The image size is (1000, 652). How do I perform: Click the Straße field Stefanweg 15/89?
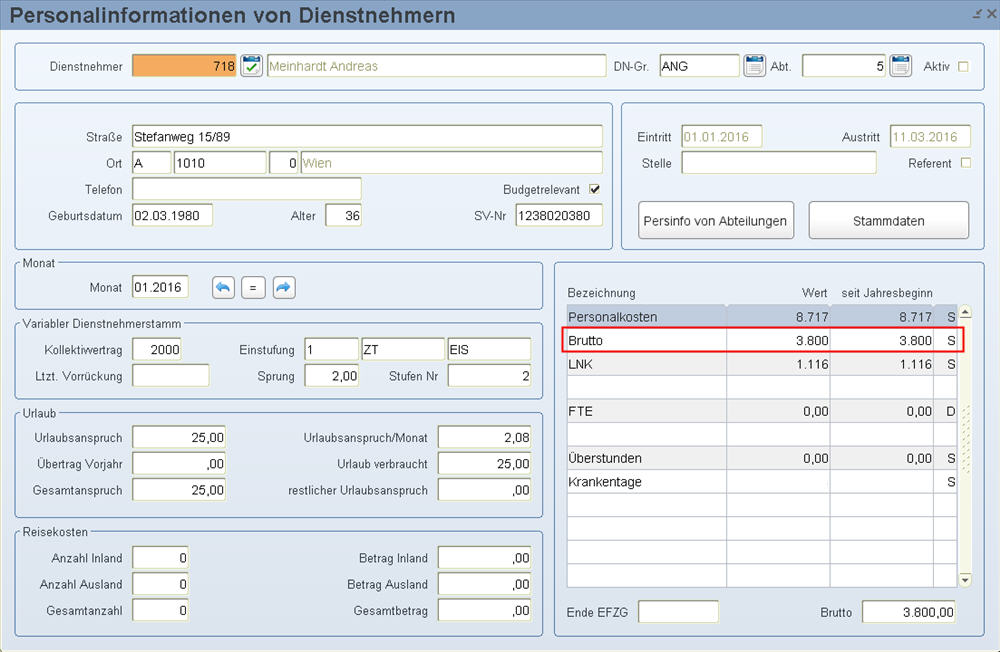[367, 137]
